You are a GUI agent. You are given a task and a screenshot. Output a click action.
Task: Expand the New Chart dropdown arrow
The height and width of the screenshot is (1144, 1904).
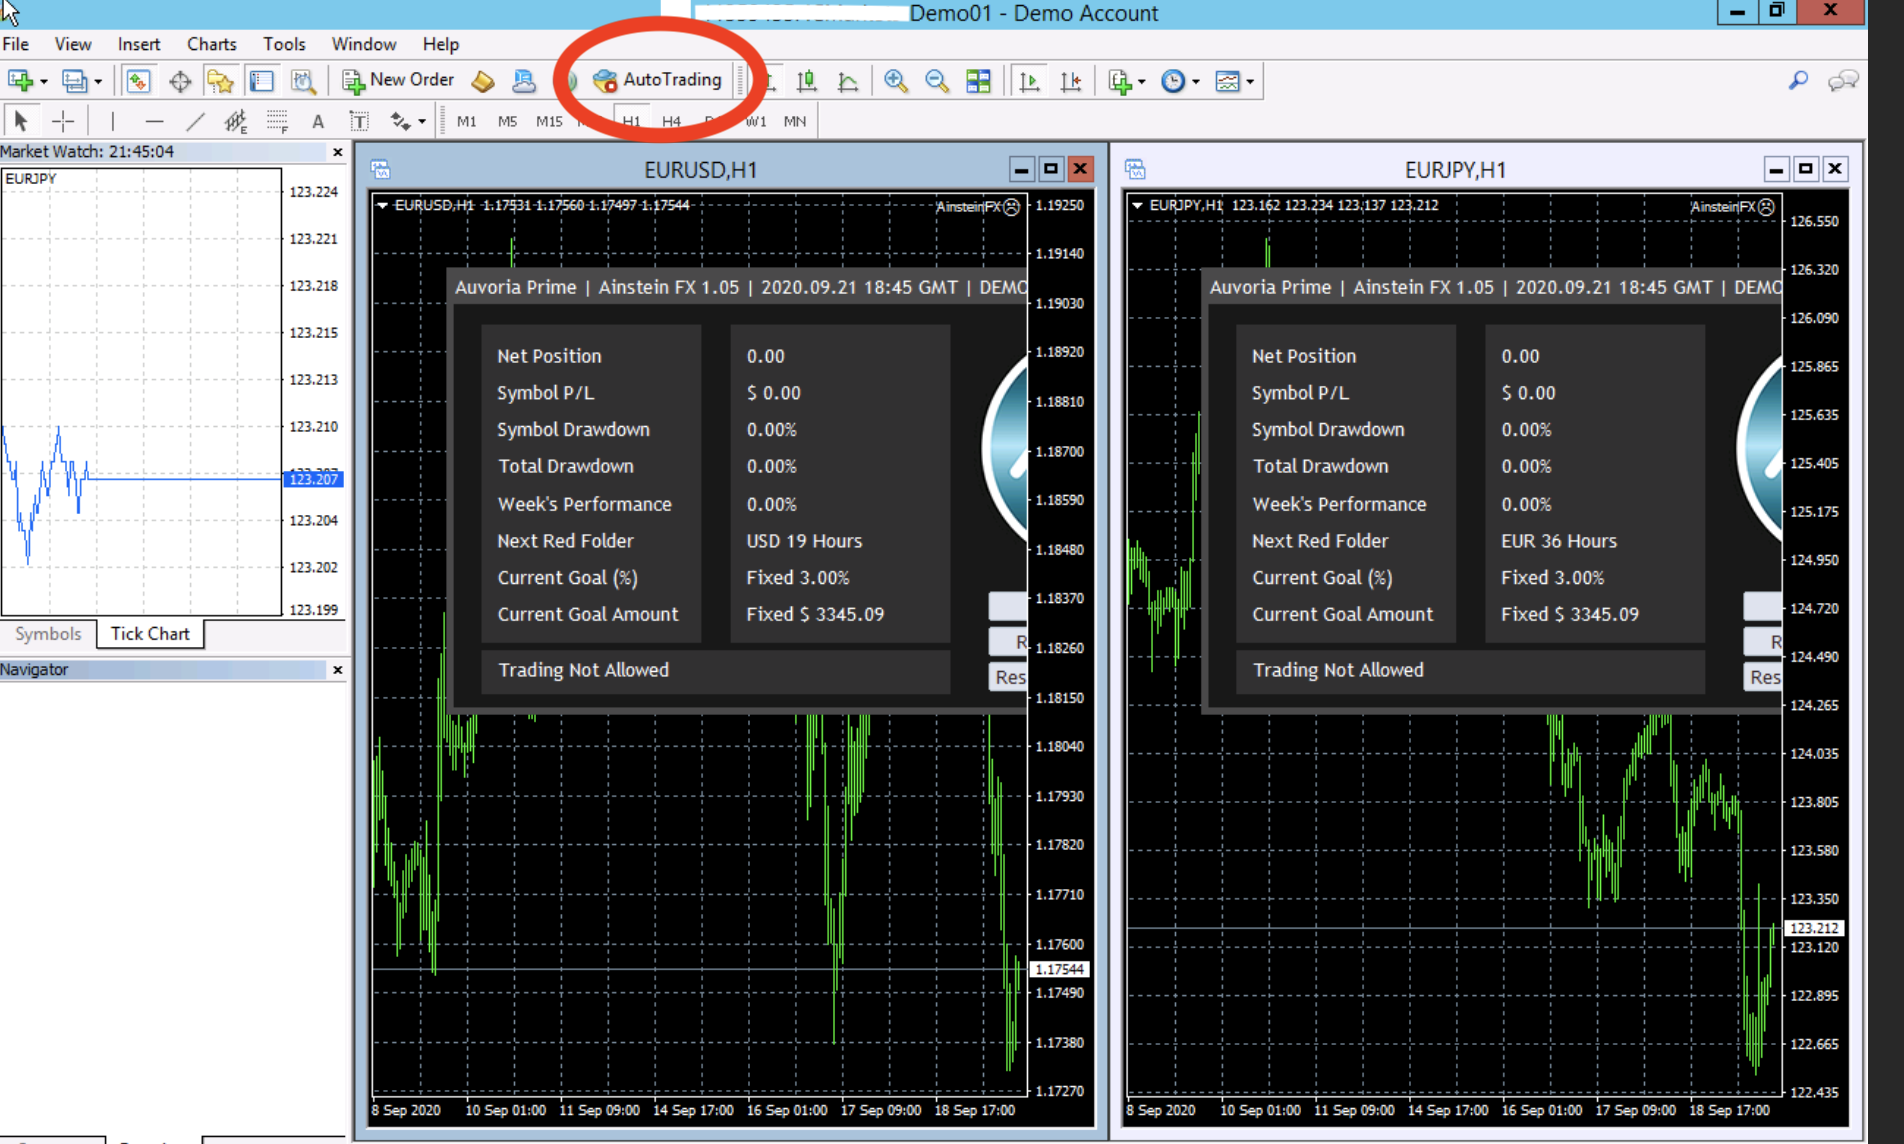pos(43,82)
